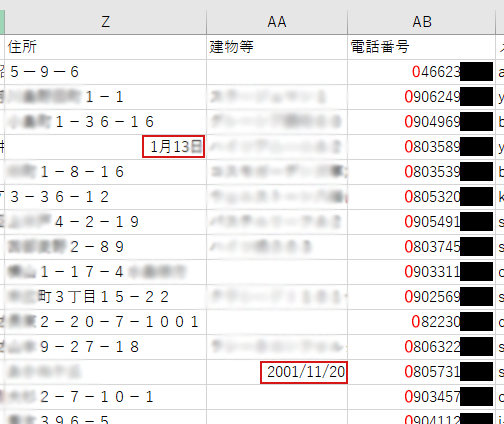Select phone cell starting 082230

tap(422, 322)
